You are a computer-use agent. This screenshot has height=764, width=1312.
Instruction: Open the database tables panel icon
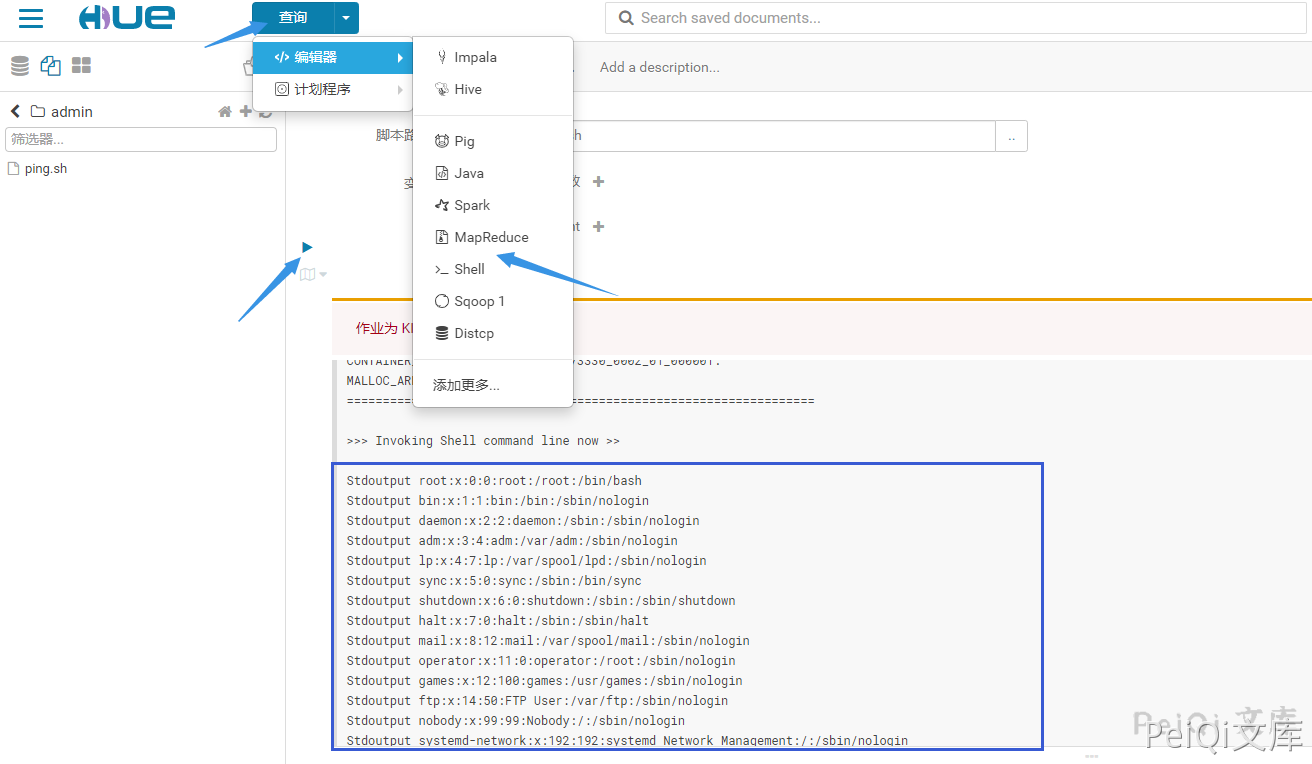click(20, 66)
